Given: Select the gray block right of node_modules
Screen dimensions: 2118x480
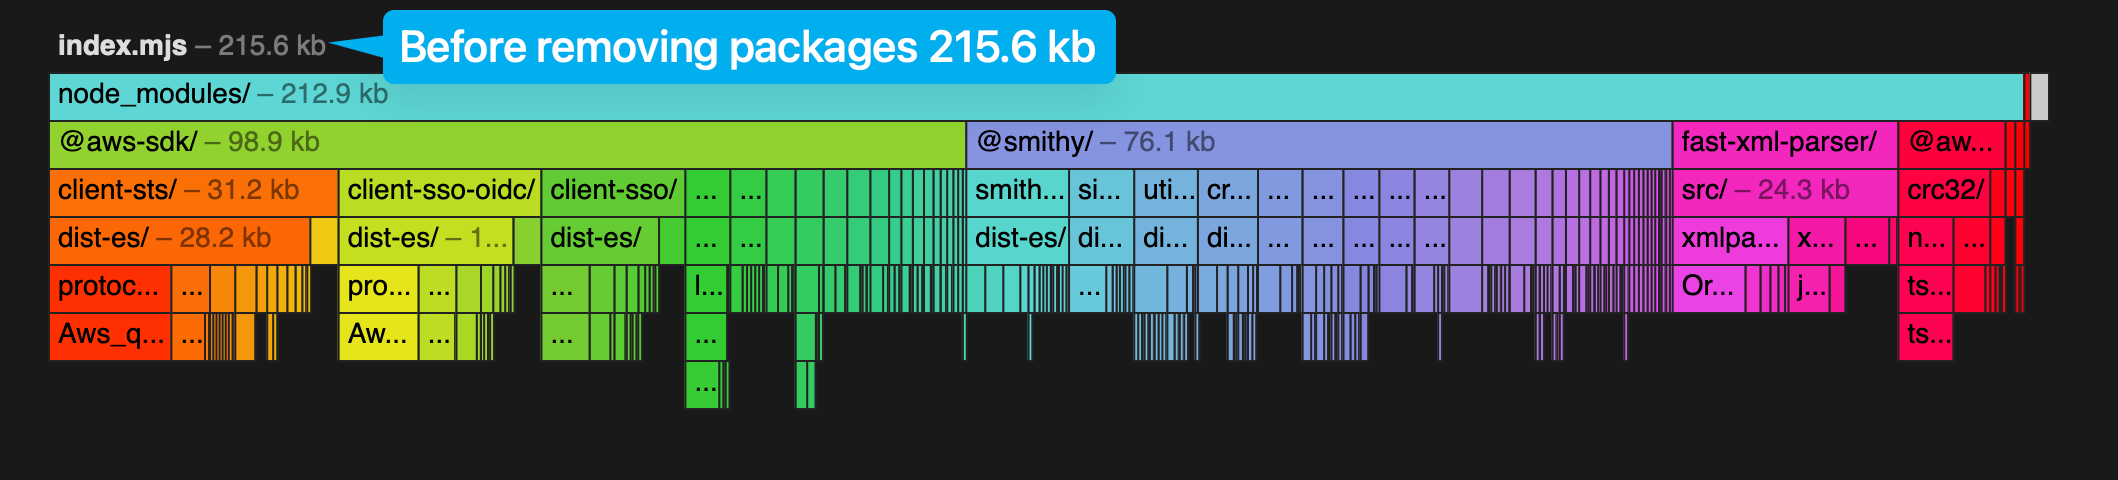Looking at the screenshot, I should [x=2039, y=97].
